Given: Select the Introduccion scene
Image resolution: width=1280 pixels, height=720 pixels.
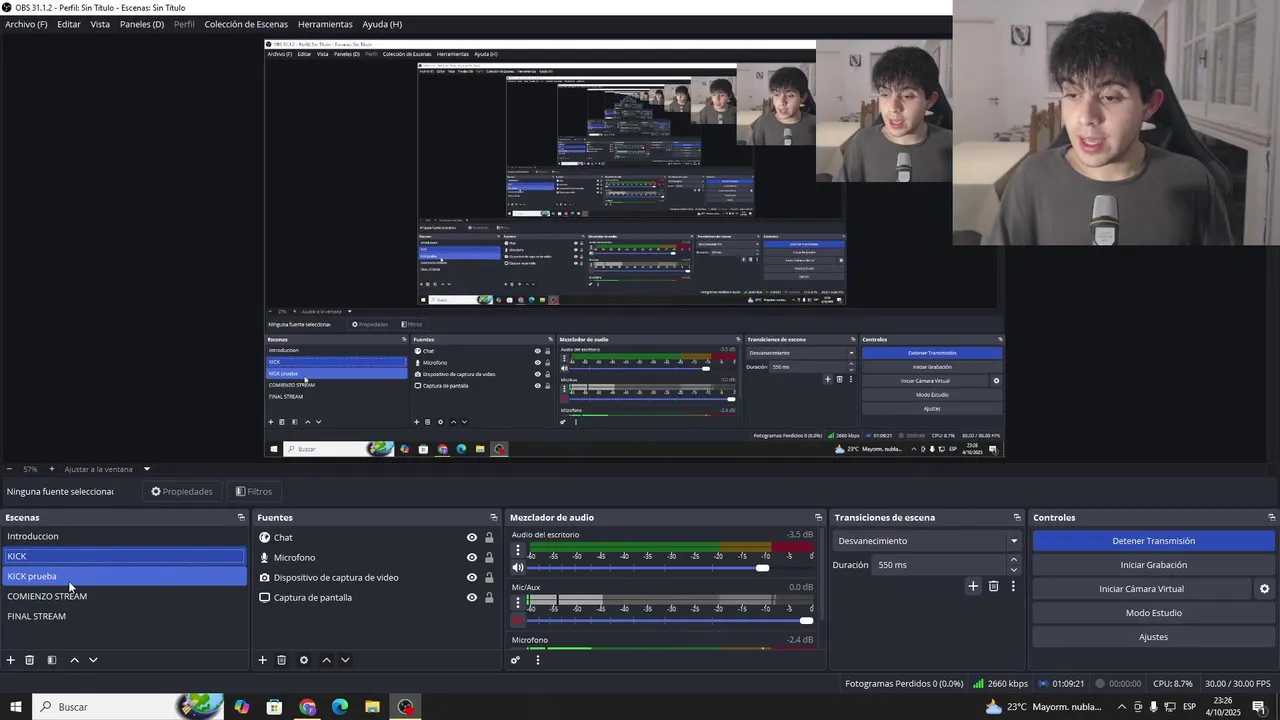Looking at the screenshot, I should click(x=125, y=536).
